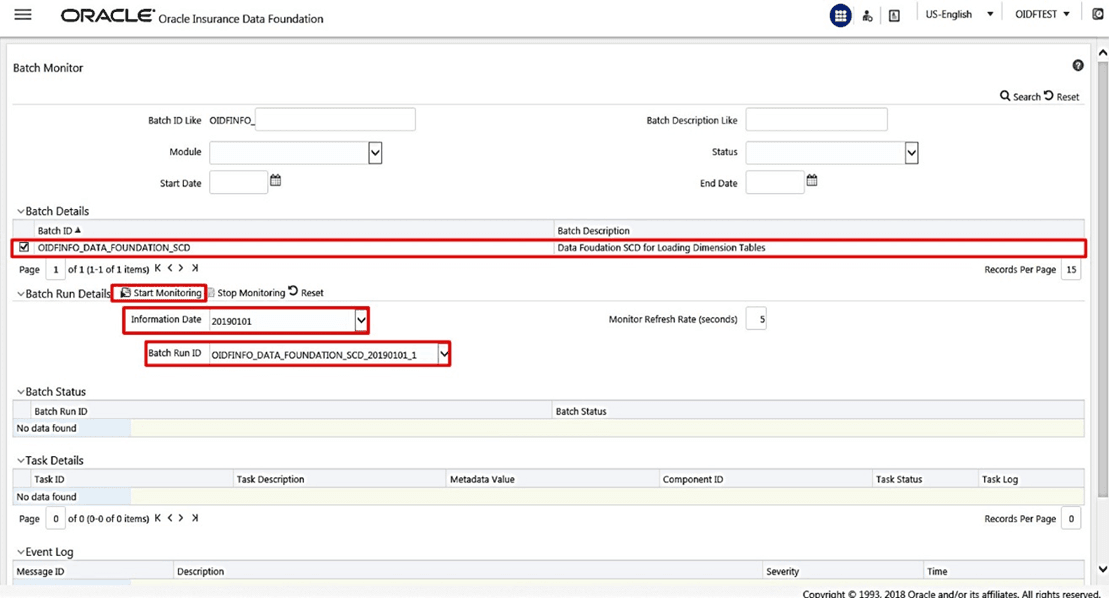The width and height of the screenshot is (1109, 598).
Task: Click the Severity column header
Action: (x=782, y=571)
